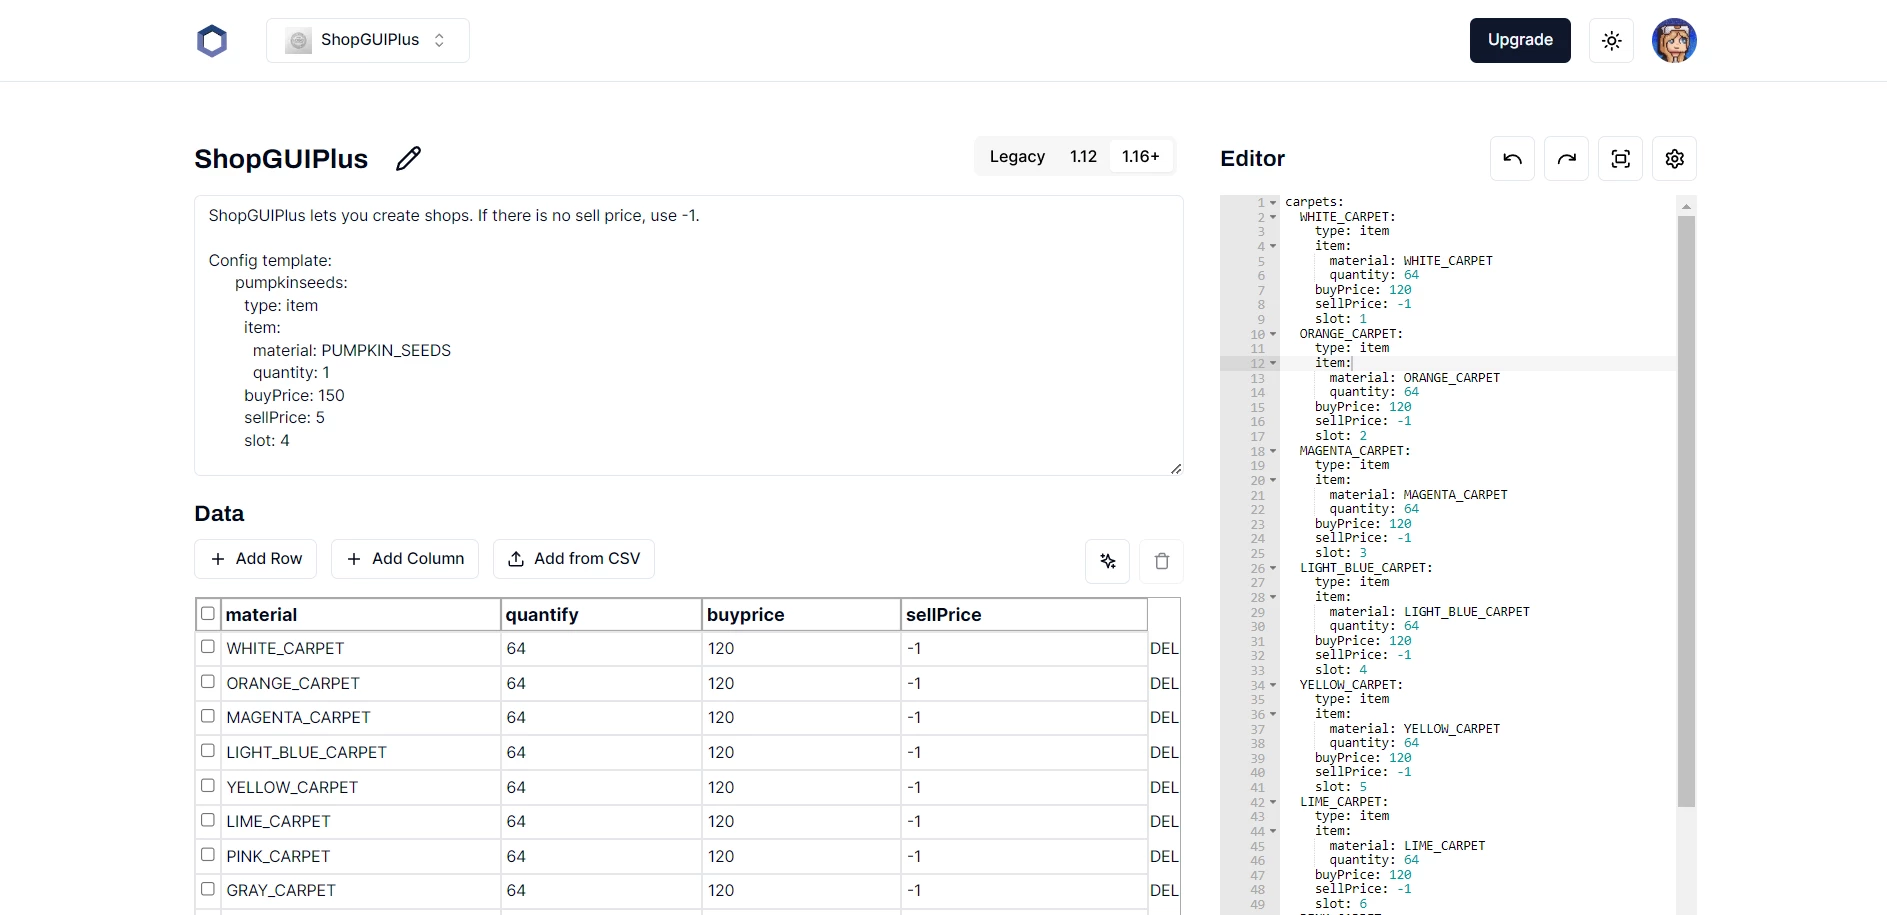This screenshot has width=1887, height=915.
Task: Undo the last editor change
Action: pos(1512,158)
